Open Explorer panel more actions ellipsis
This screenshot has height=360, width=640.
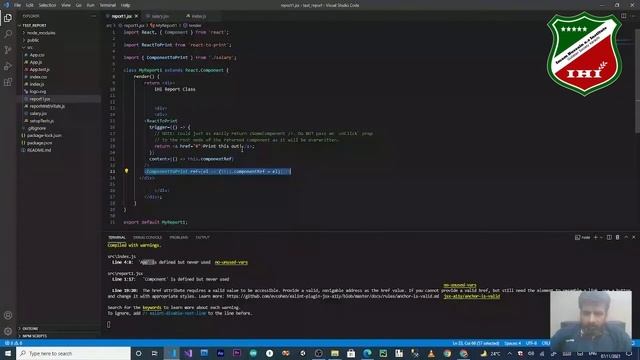[93, 16]
